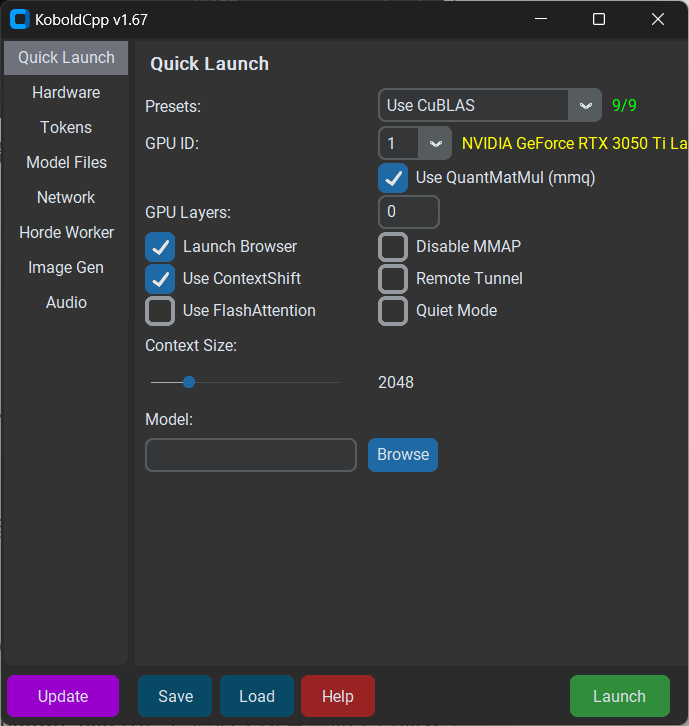Click the KoboldCpp app icon in title bar
Viewport: 689px width, 726px height.
19,19
